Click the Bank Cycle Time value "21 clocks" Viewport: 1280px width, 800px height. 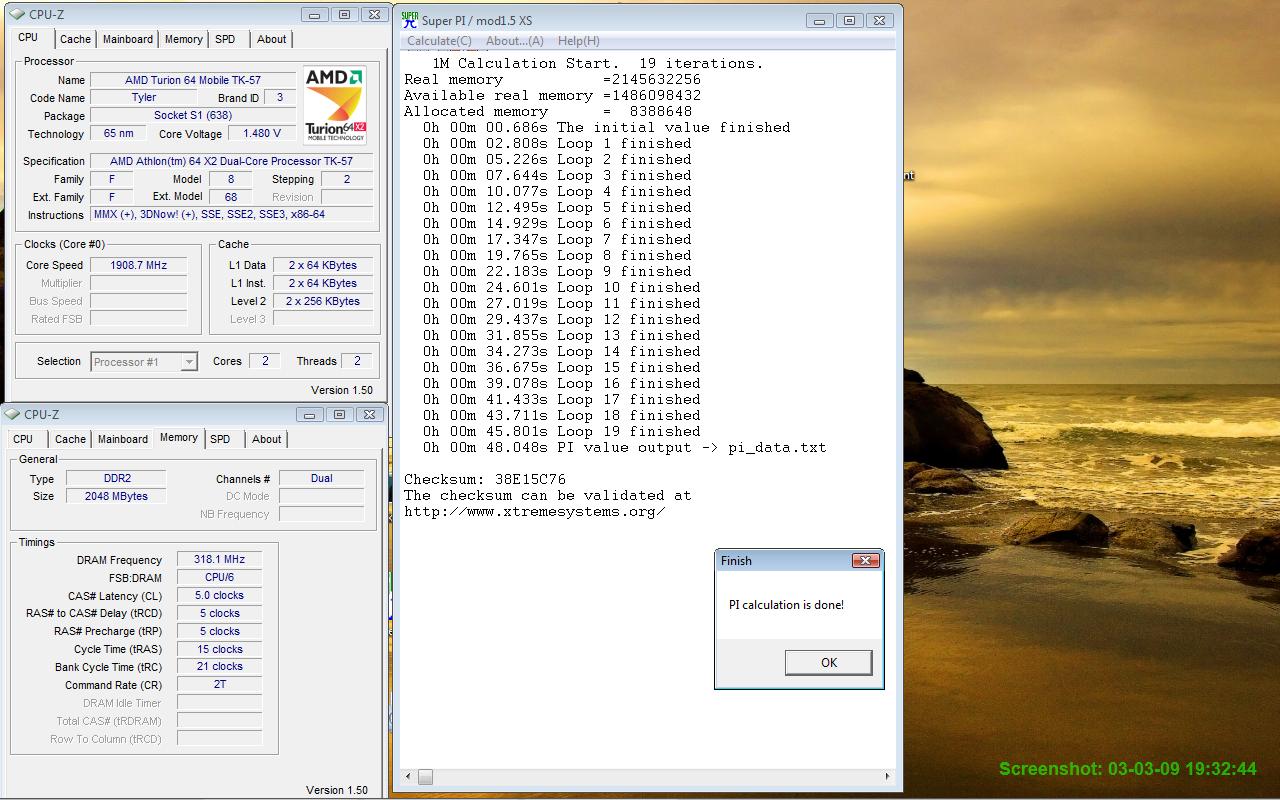220,667
